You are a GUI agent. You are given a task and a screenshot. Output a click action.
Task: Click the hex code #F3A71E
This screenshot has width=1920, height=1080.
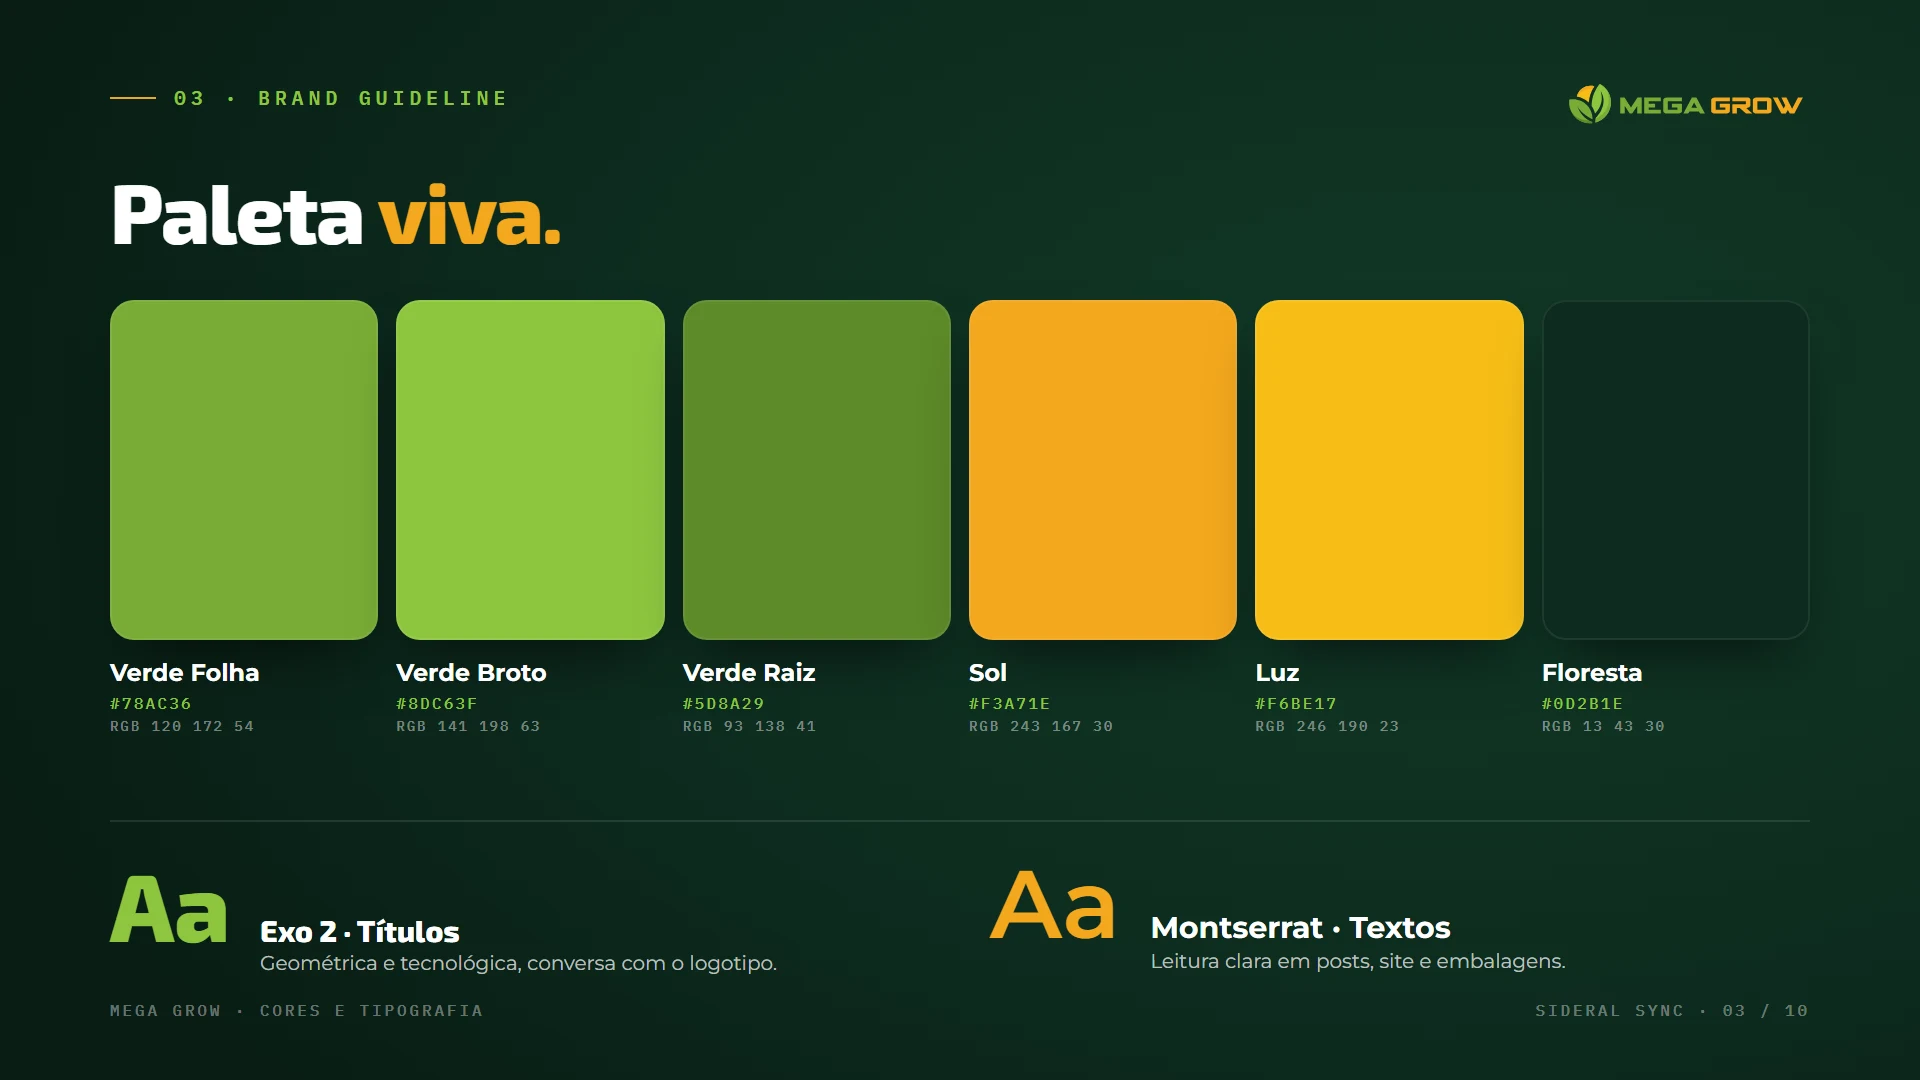click(1010, 704)
